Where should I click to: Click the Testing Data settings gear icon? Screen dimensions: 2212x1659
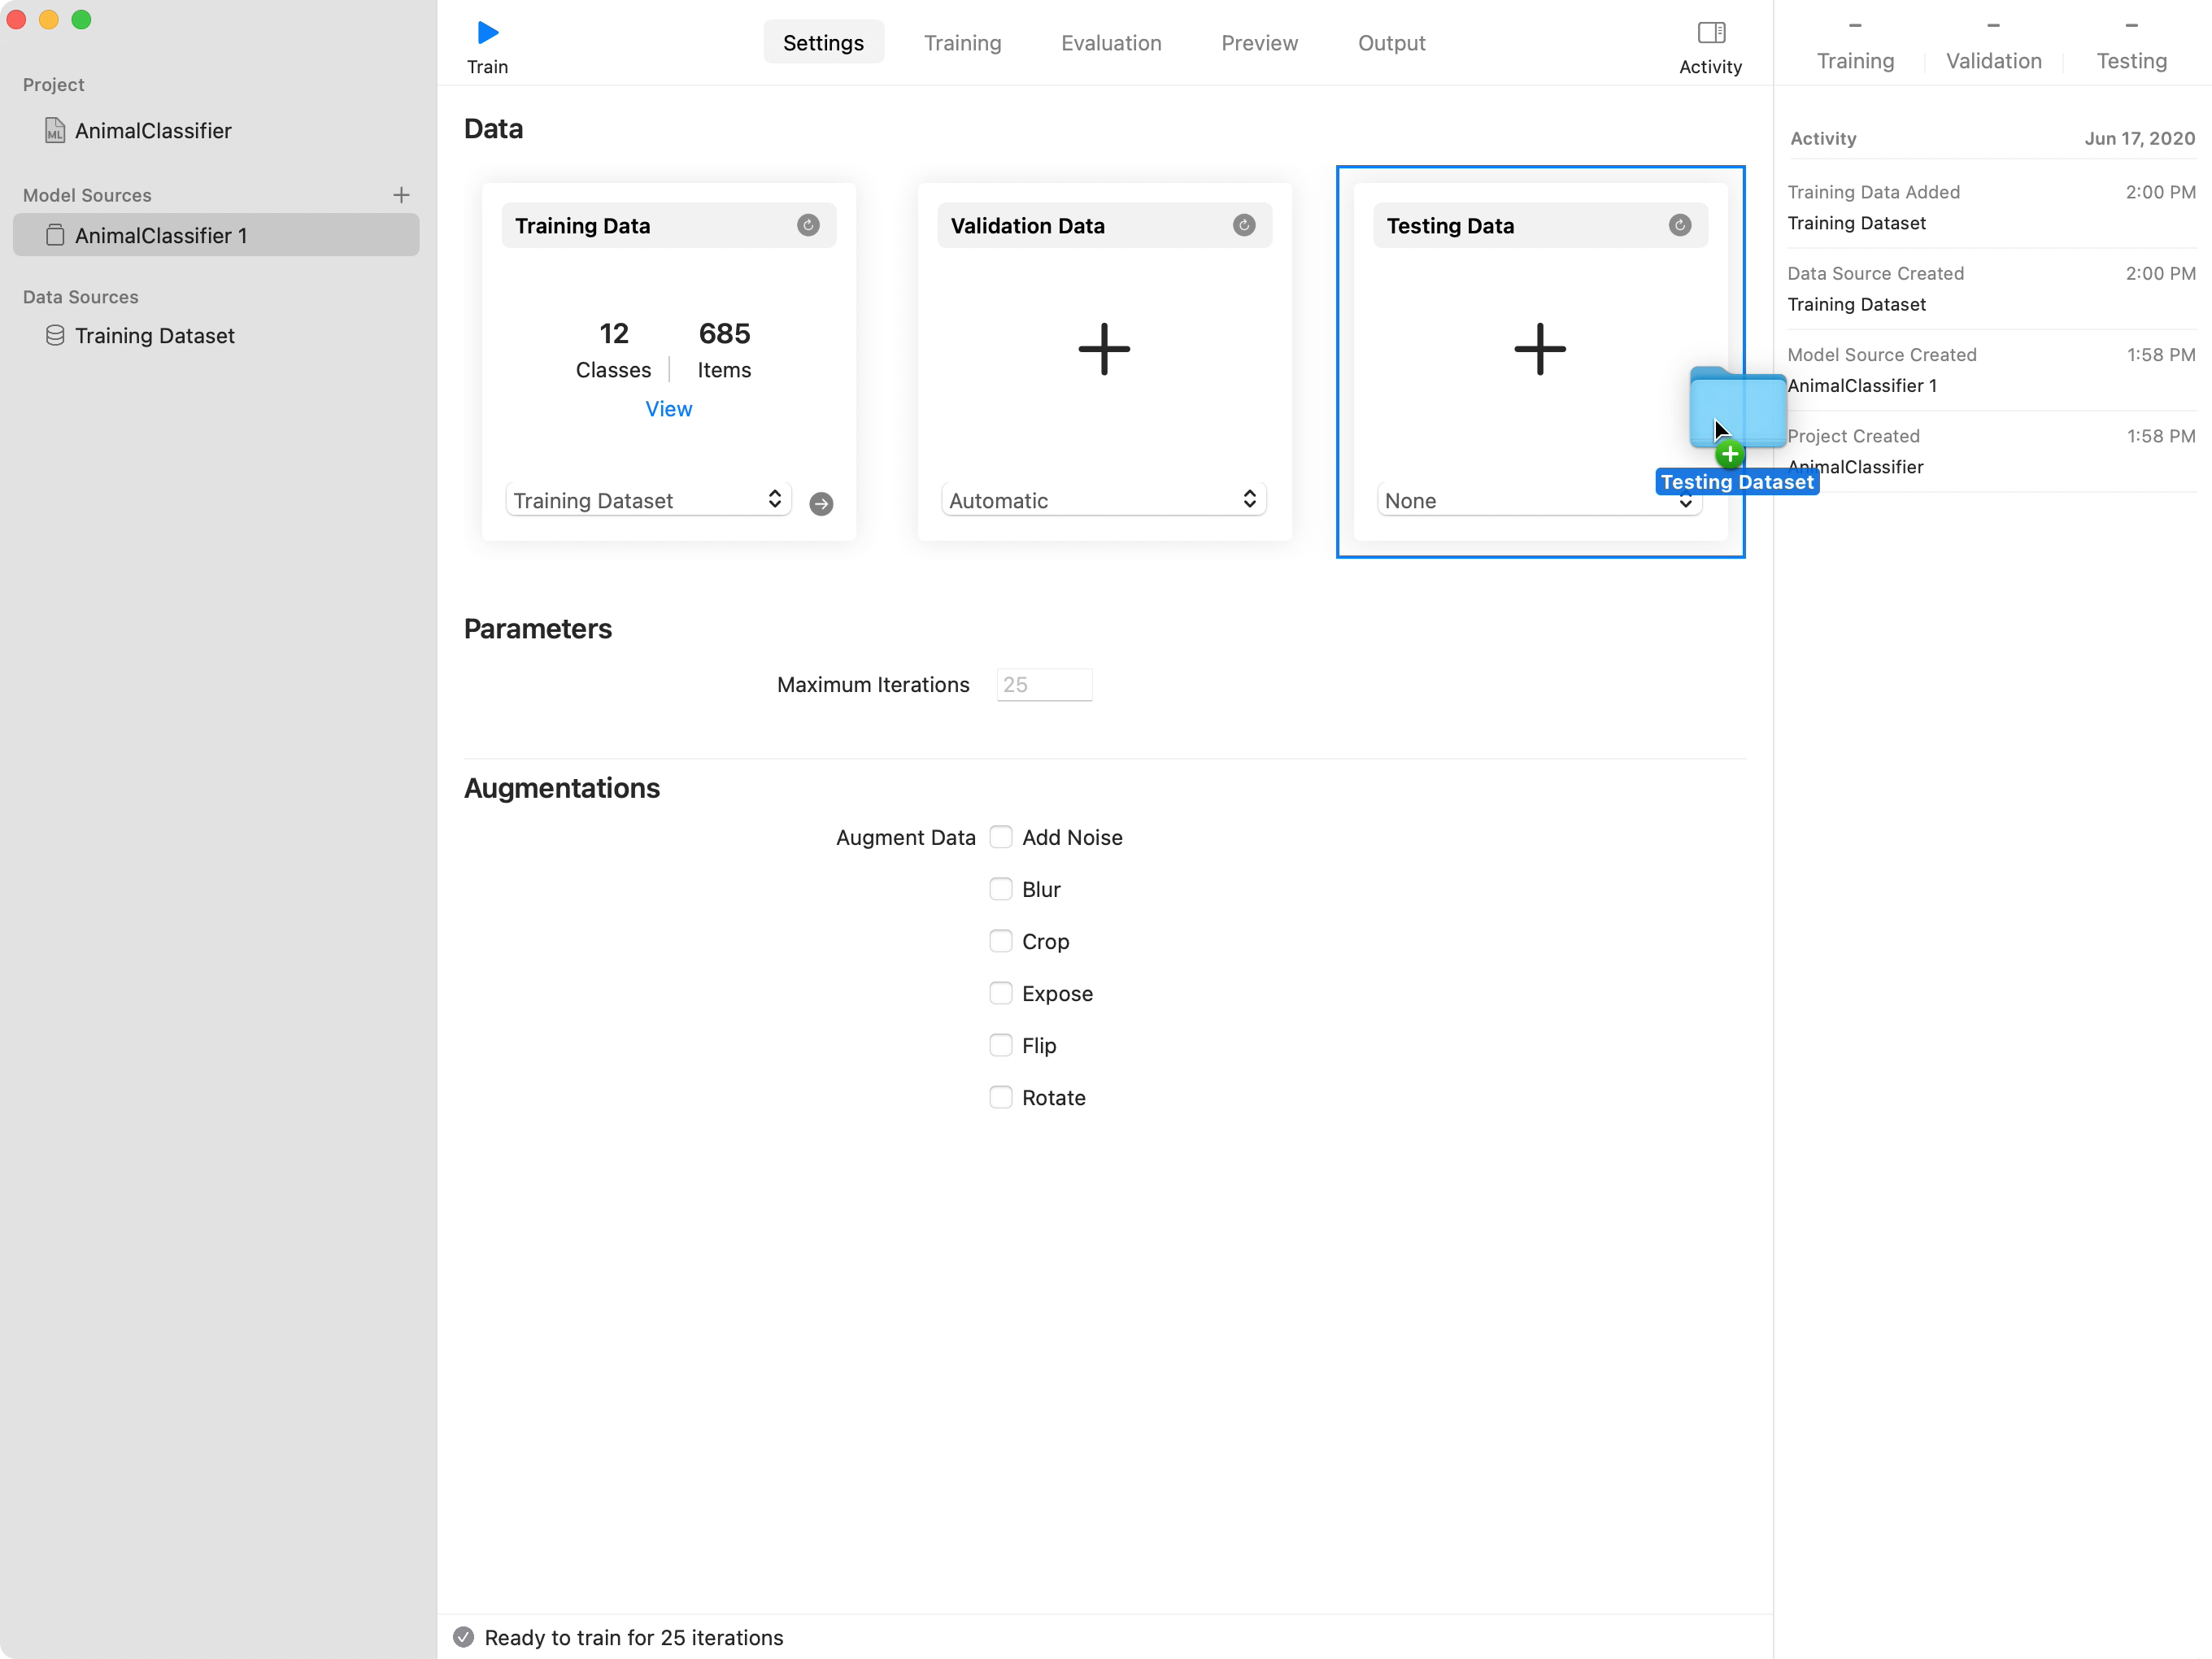point(1679,224)
